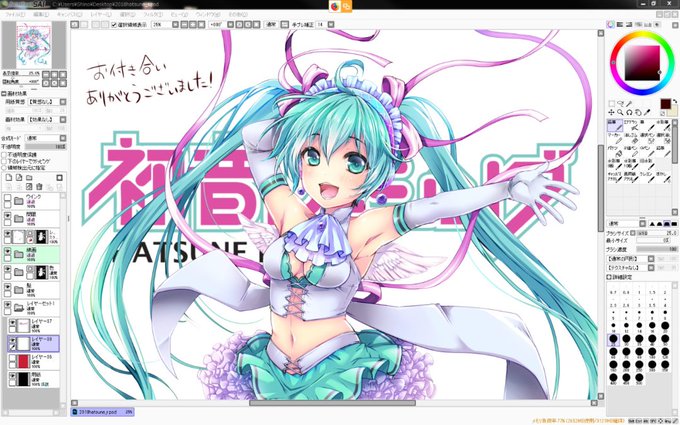The image size is (680, 425).
Task: Create a new normal layer
Action: [x=9, y=178]
